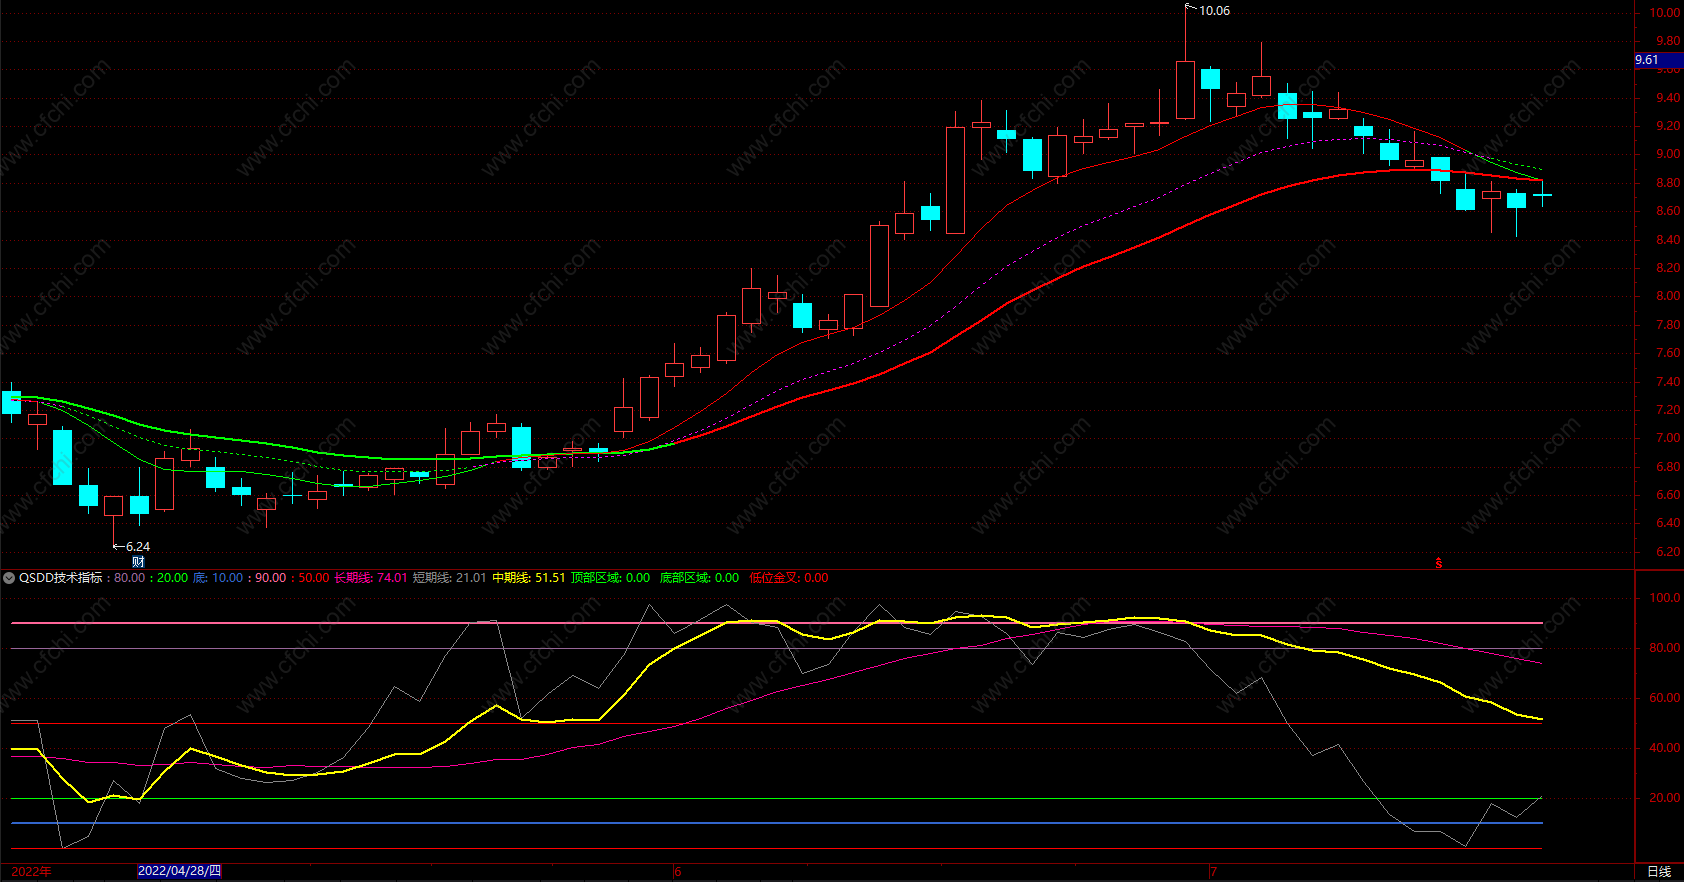The height and width of the screenshot is (882, 1684).
Task: Click the 60.00 indicator axis label
Action: (1664, 698)
